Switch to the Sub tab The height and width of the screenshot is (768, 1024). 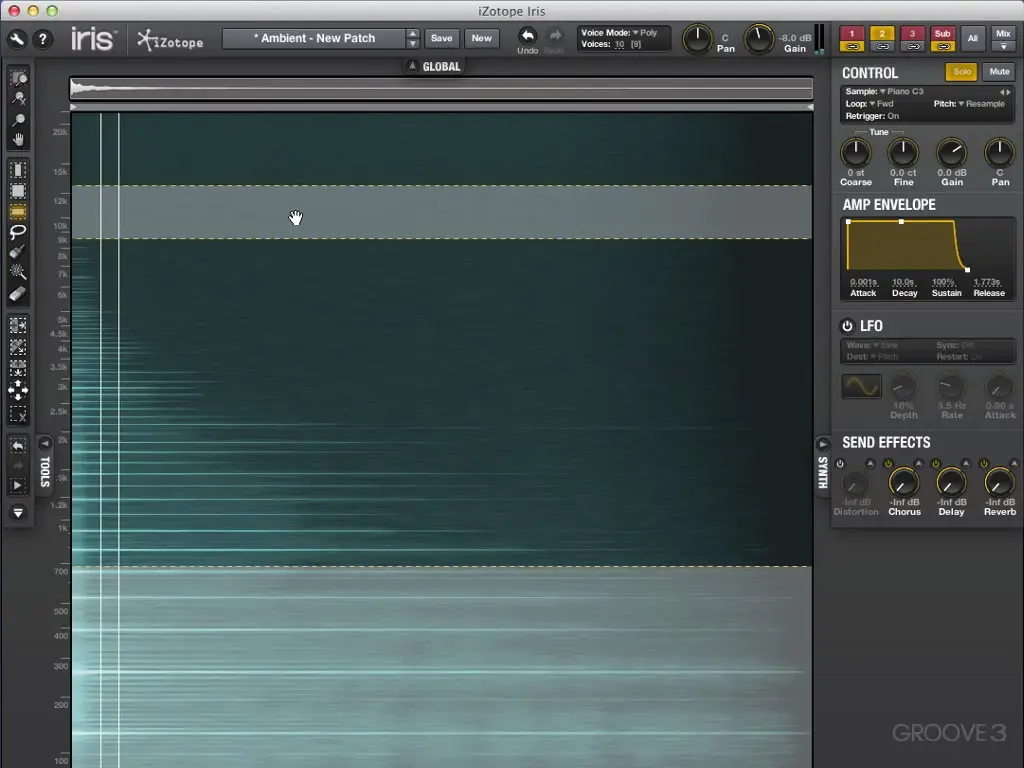tap(943, 34)
